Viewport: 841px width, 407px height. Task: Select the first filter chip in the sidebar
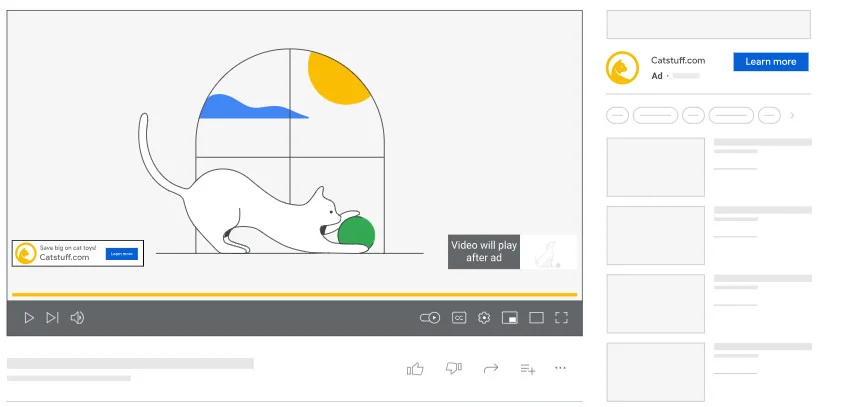click(x=617, y=115)
